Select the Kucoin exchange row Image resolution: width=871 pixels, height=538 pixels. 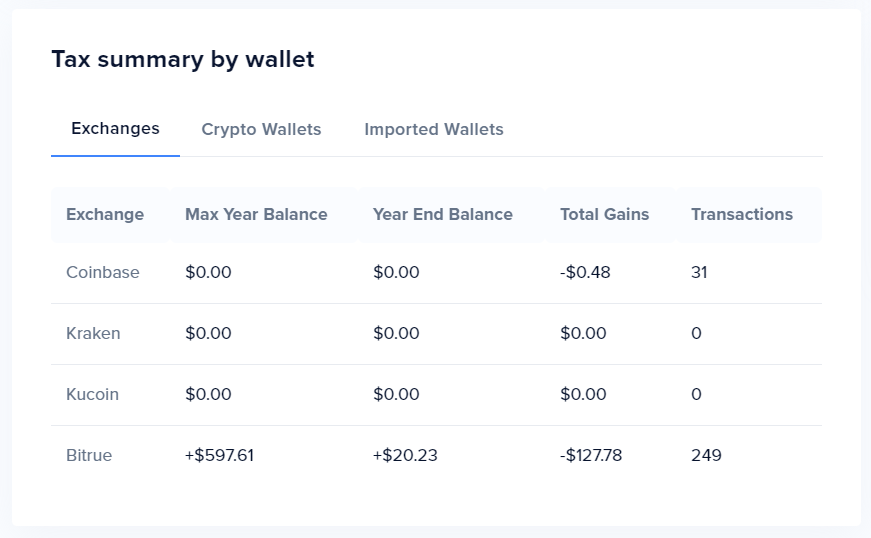click(x=92, y=394)
